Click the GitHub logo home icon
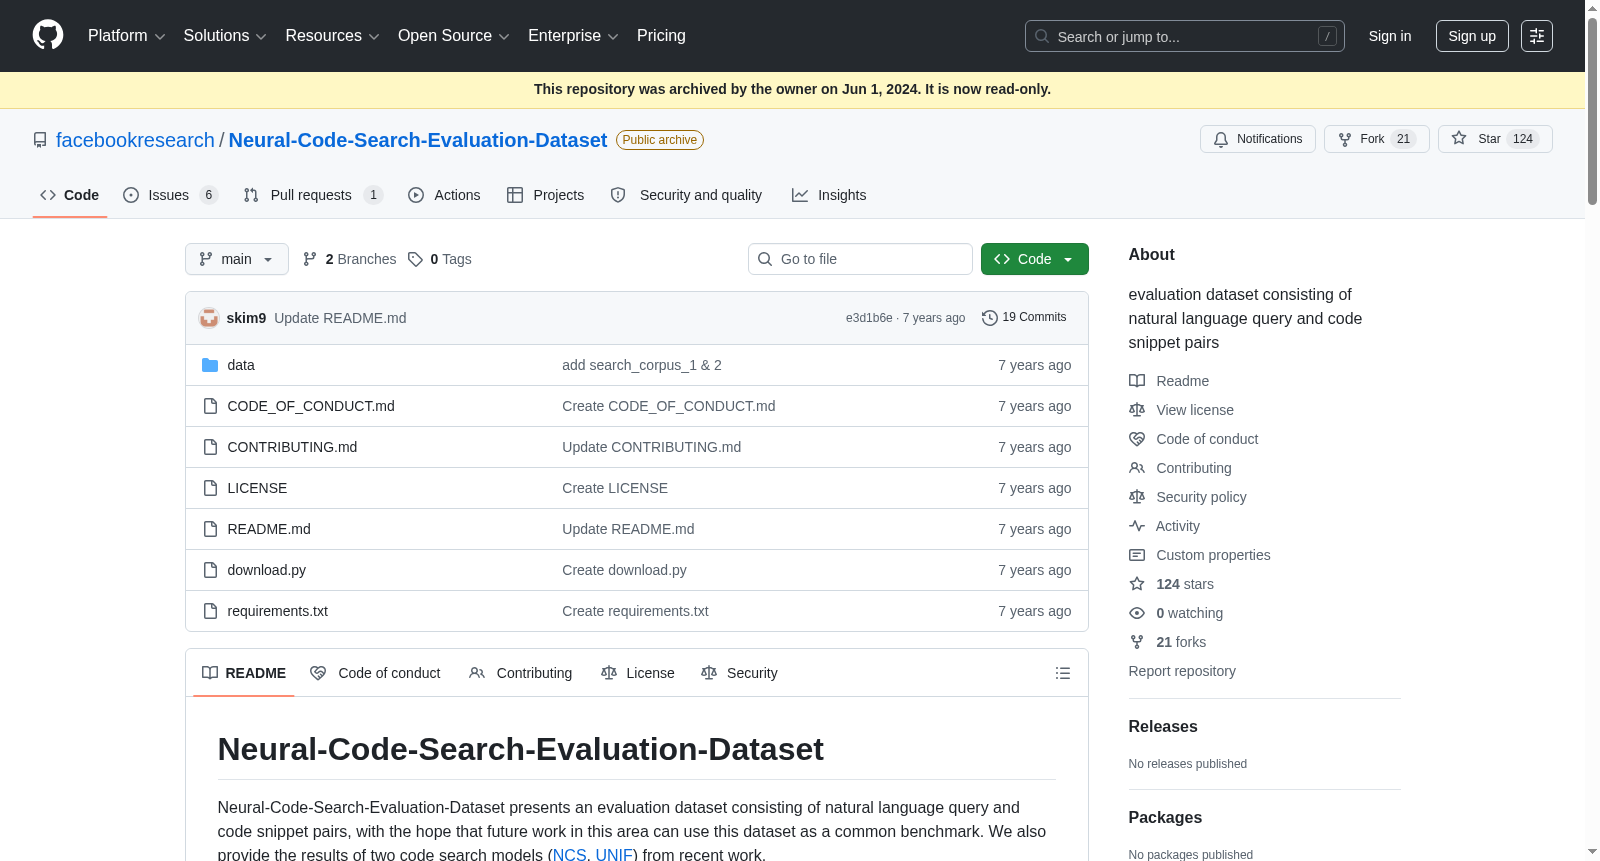This screenshot has height=861, width=1600. point(48,36)
